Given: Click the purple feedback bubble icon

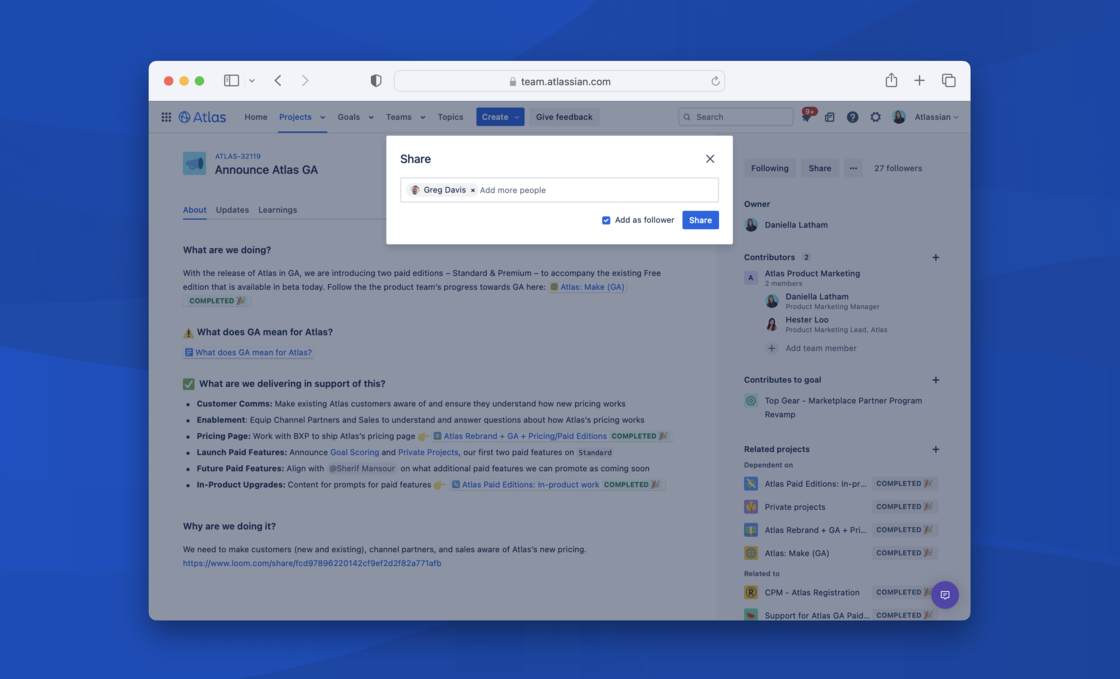Looking at the screenshot, I should 945,594.
